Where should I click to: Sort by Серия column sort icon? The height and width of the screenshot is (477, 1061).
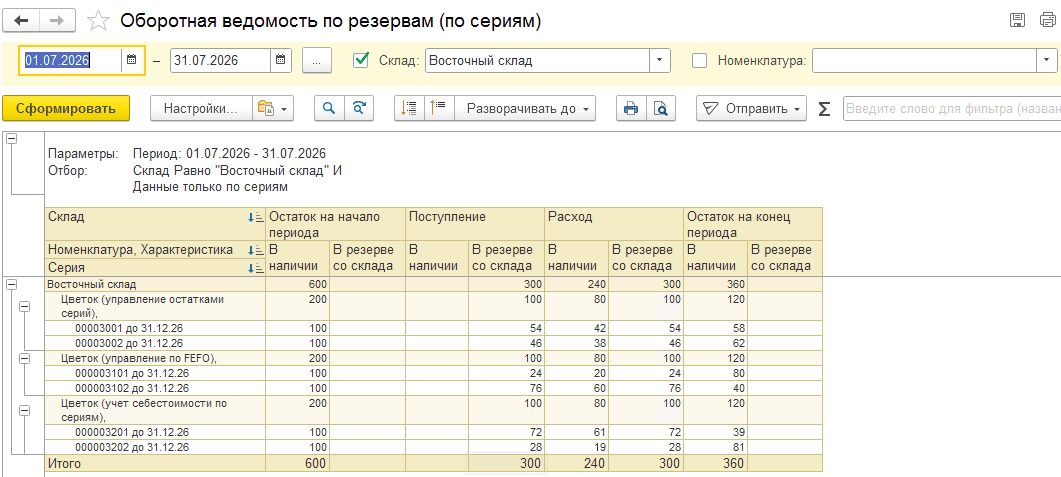pos(255,268)
